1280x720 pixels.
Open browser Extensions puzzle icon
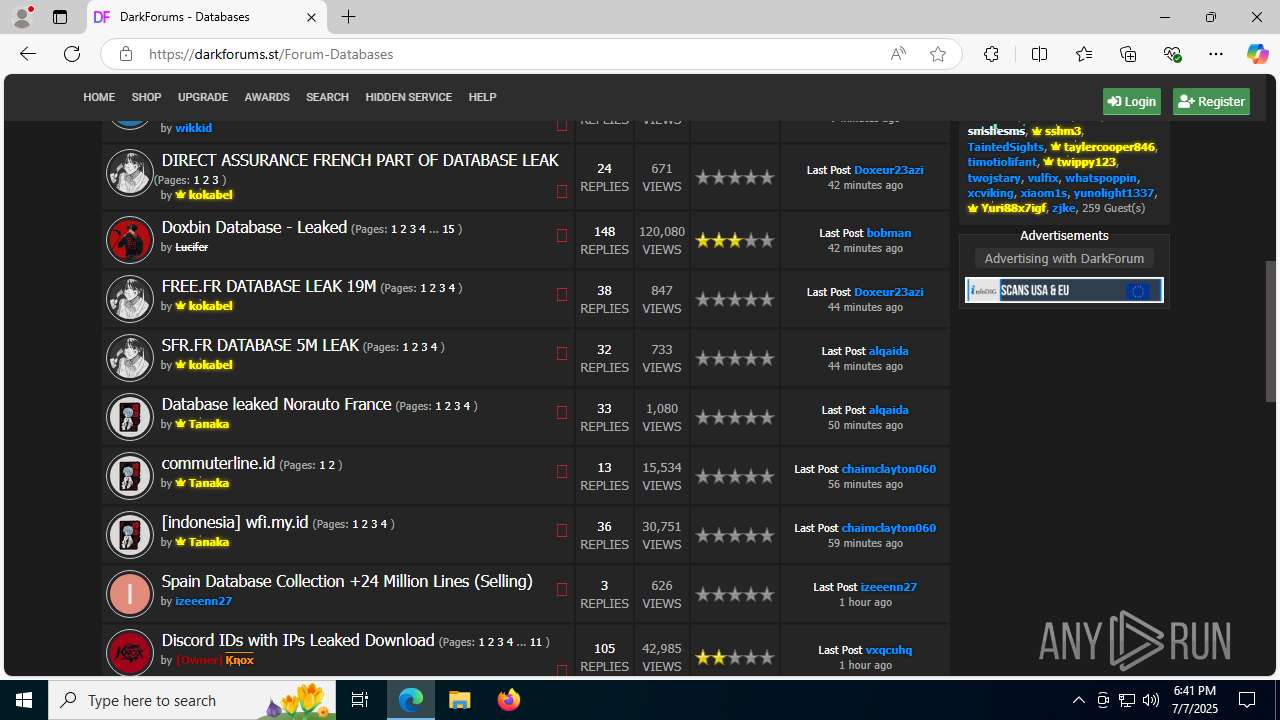pyautogui.click(x=991, y=54)
